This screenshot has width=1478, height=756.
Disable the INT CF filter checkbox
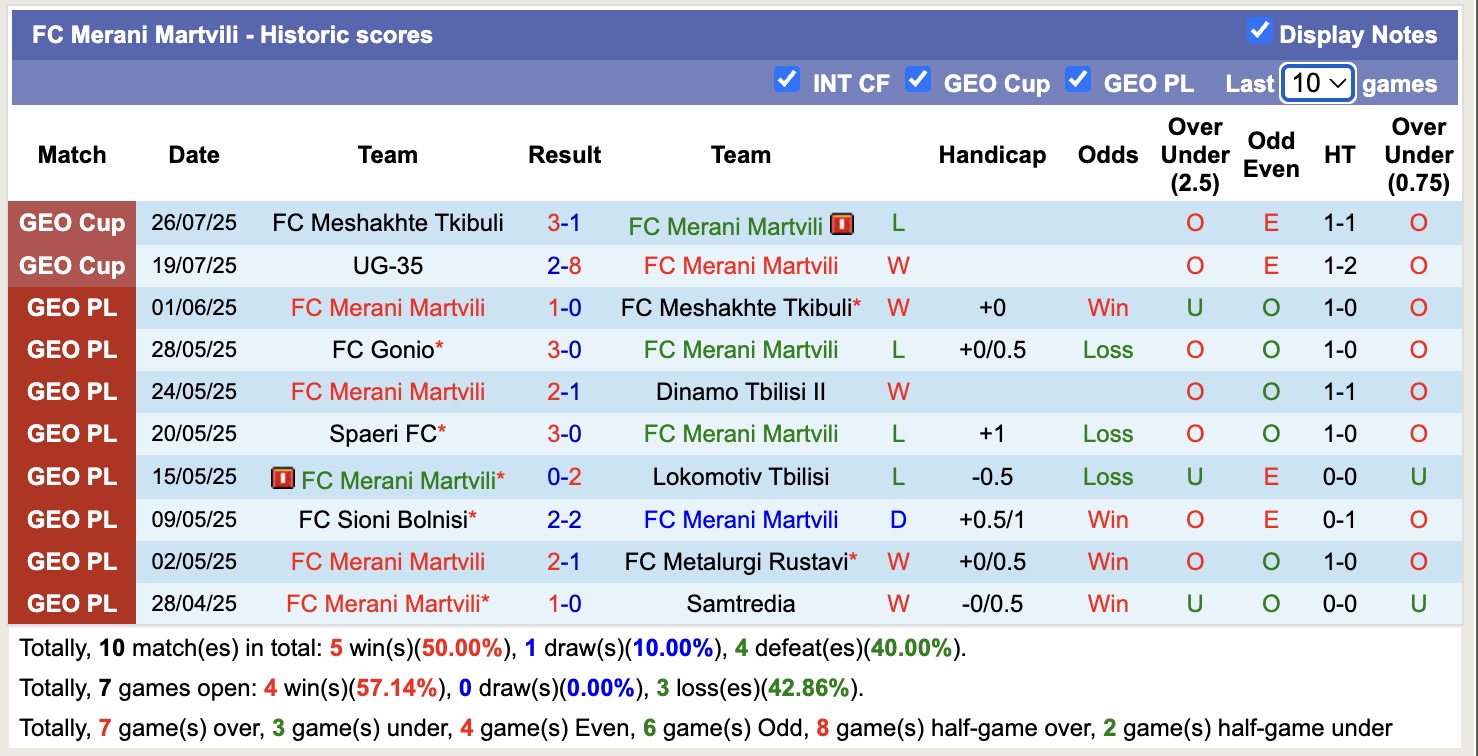pos(787,79)
